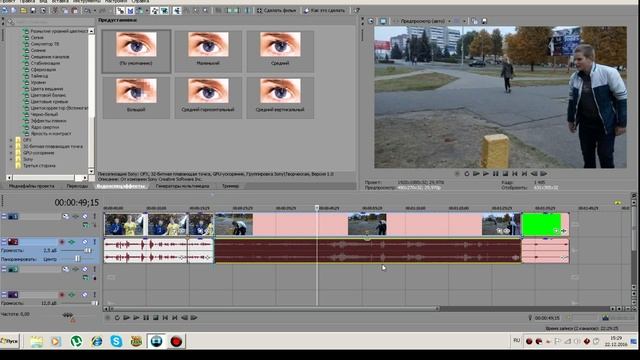This screenshot has height=360, width=640.
Task: Switch to Медиафайлы проекта tab
Action: pos(31,186)
